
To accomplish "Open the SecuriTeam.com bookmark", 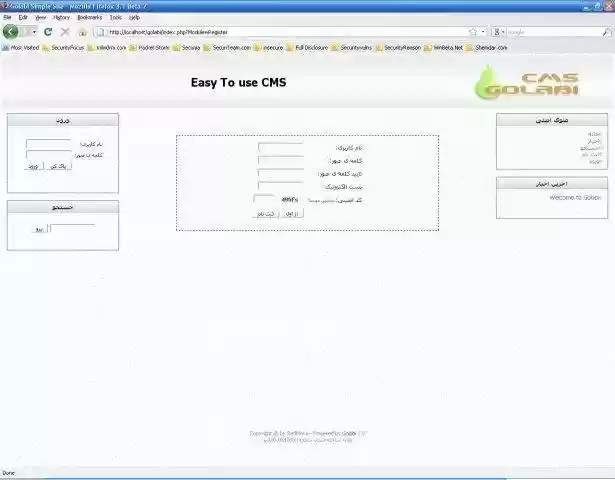I will coord(227,47).
